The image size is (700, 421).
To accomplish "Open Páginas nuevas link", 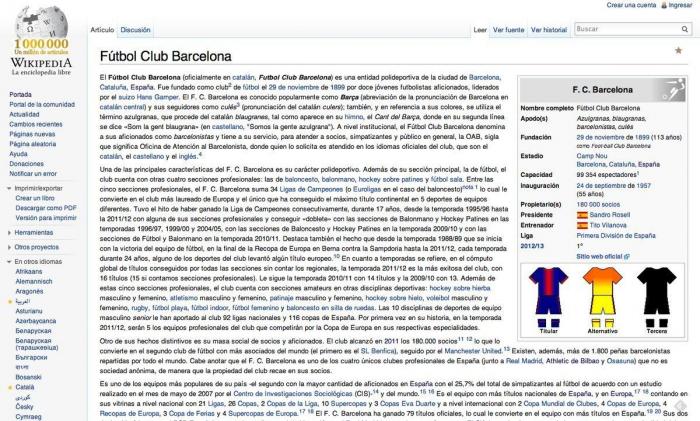I will point(32,134).
